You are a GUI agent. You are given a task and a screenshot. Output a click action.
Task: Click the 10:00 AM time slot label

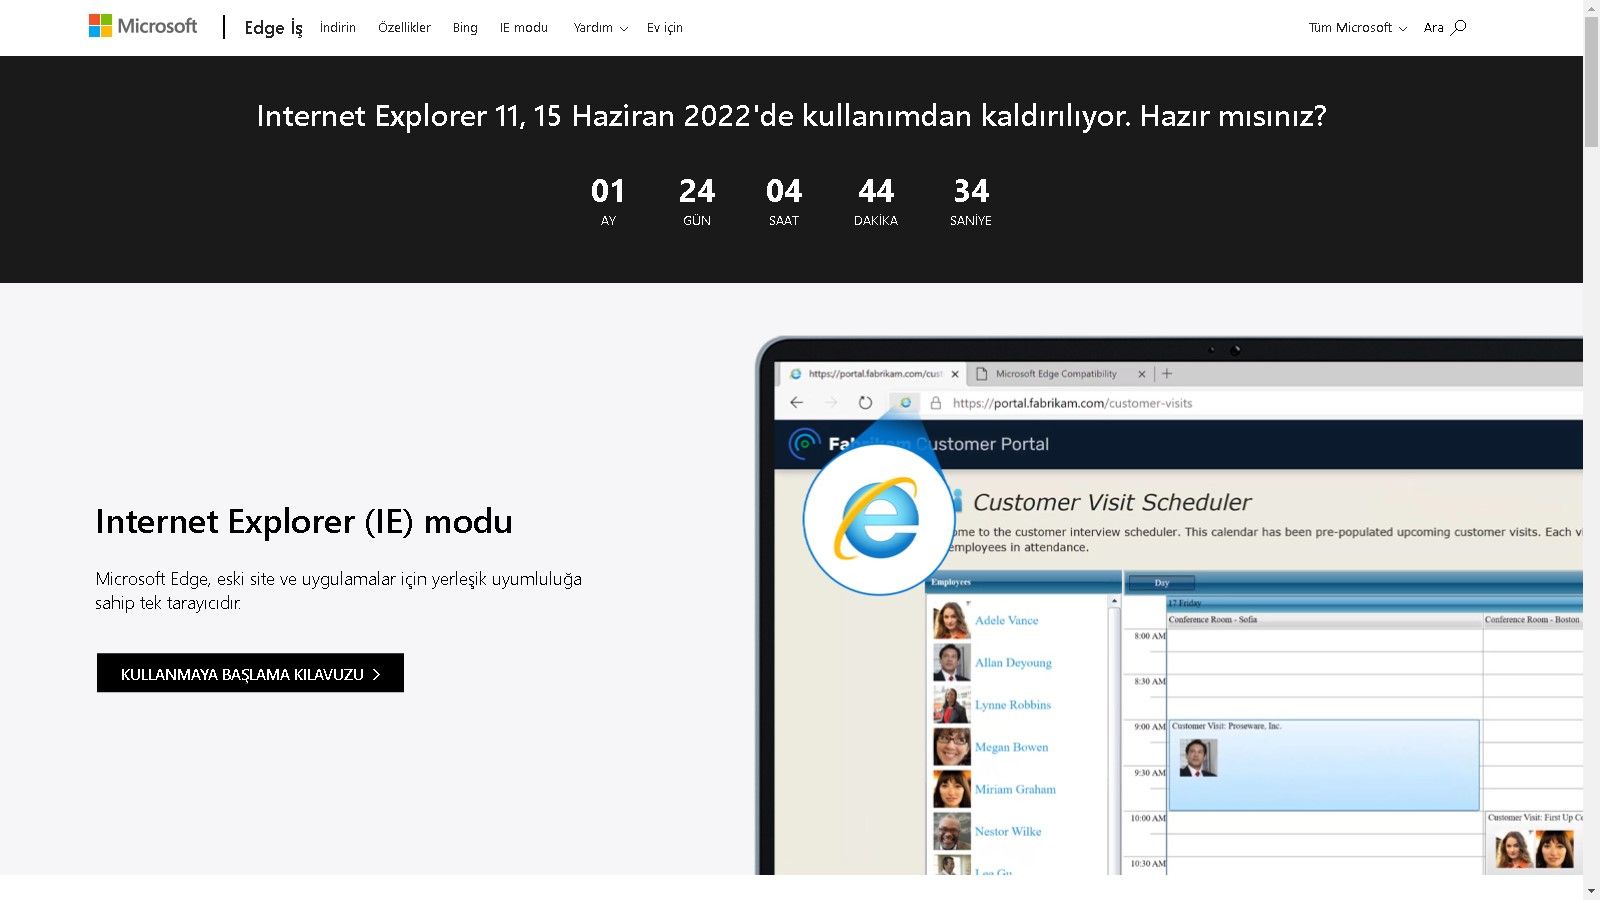tap(1148, 818)
